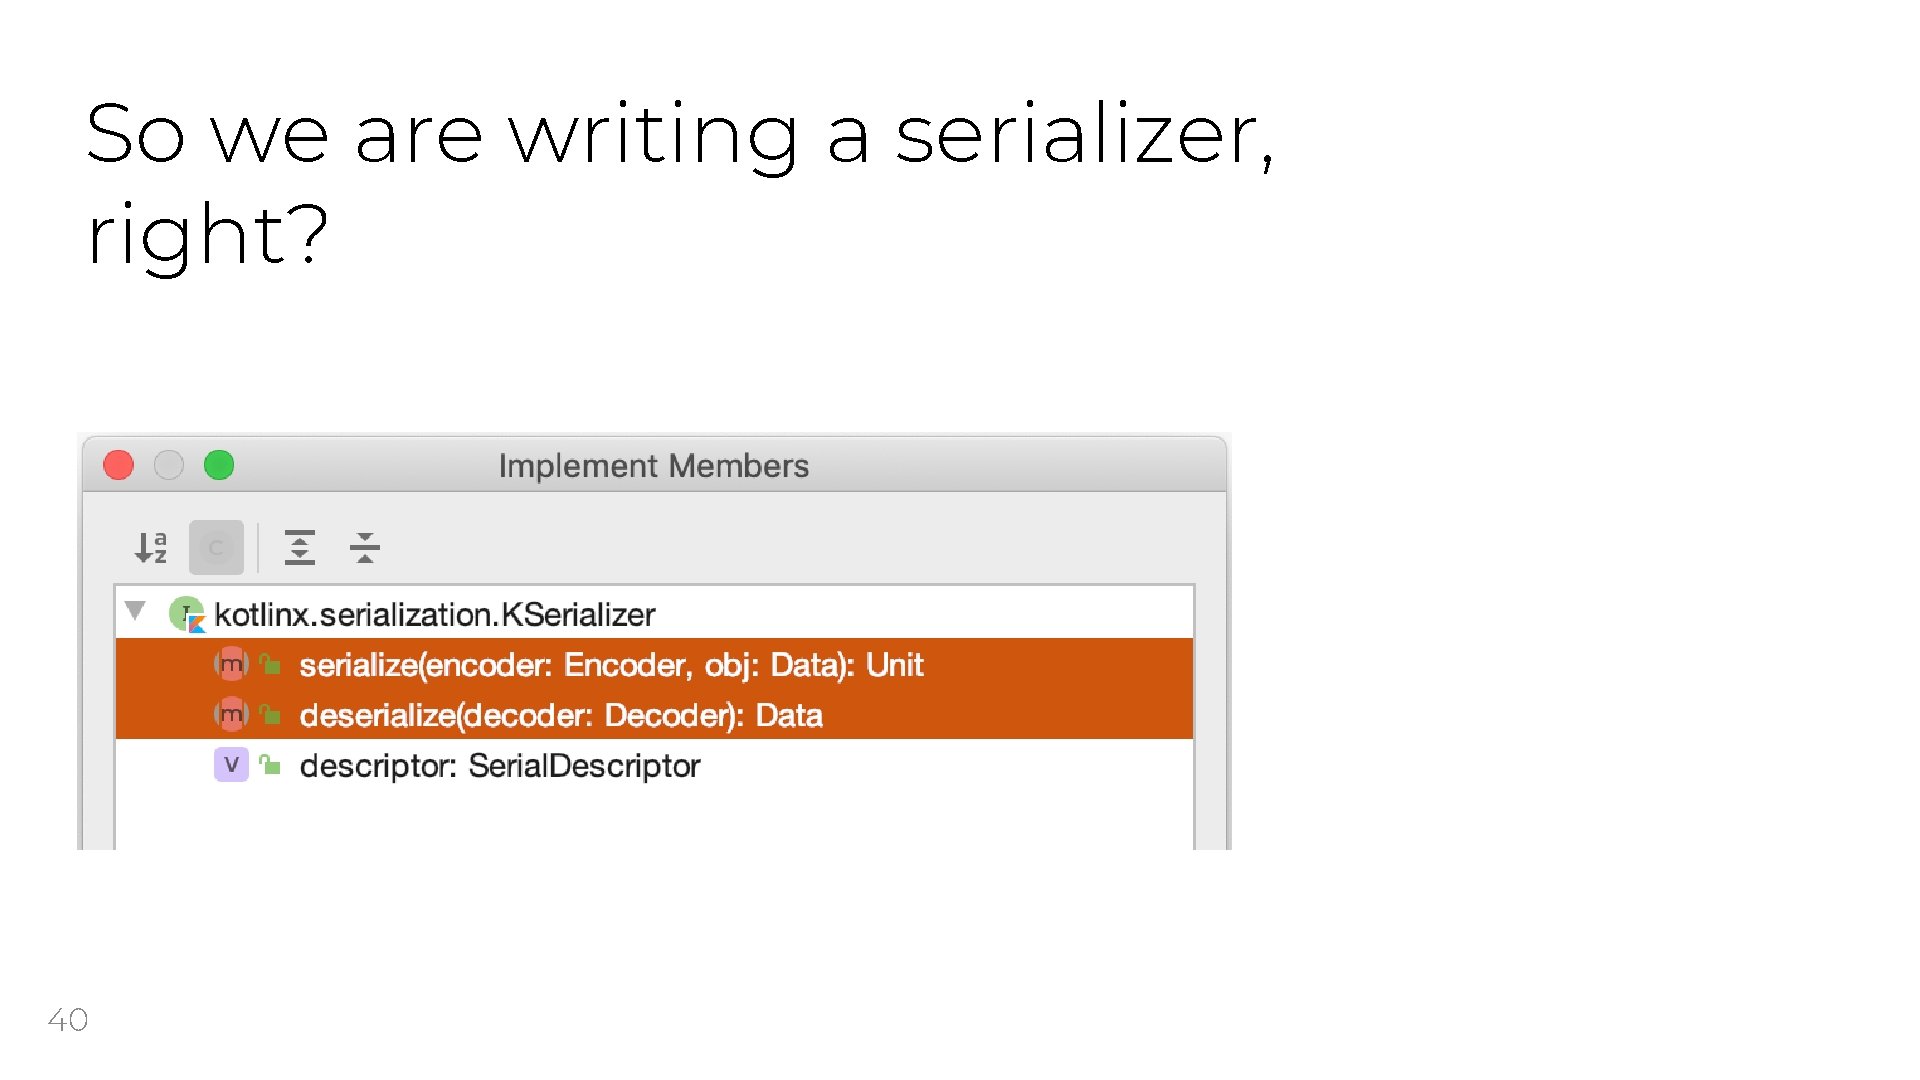Select deserialize(decoder: Decoder): Data member
This screenshot has width=1920, height=1080.
pos(560,715)
